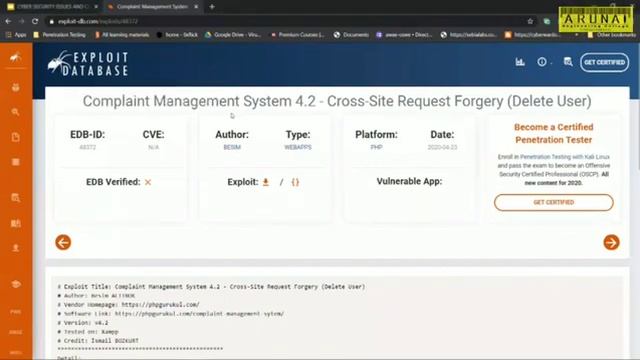Open the submissions upload icon in sidebar
This screenshot has height=360, width=640.
click(x=16, y=248)
